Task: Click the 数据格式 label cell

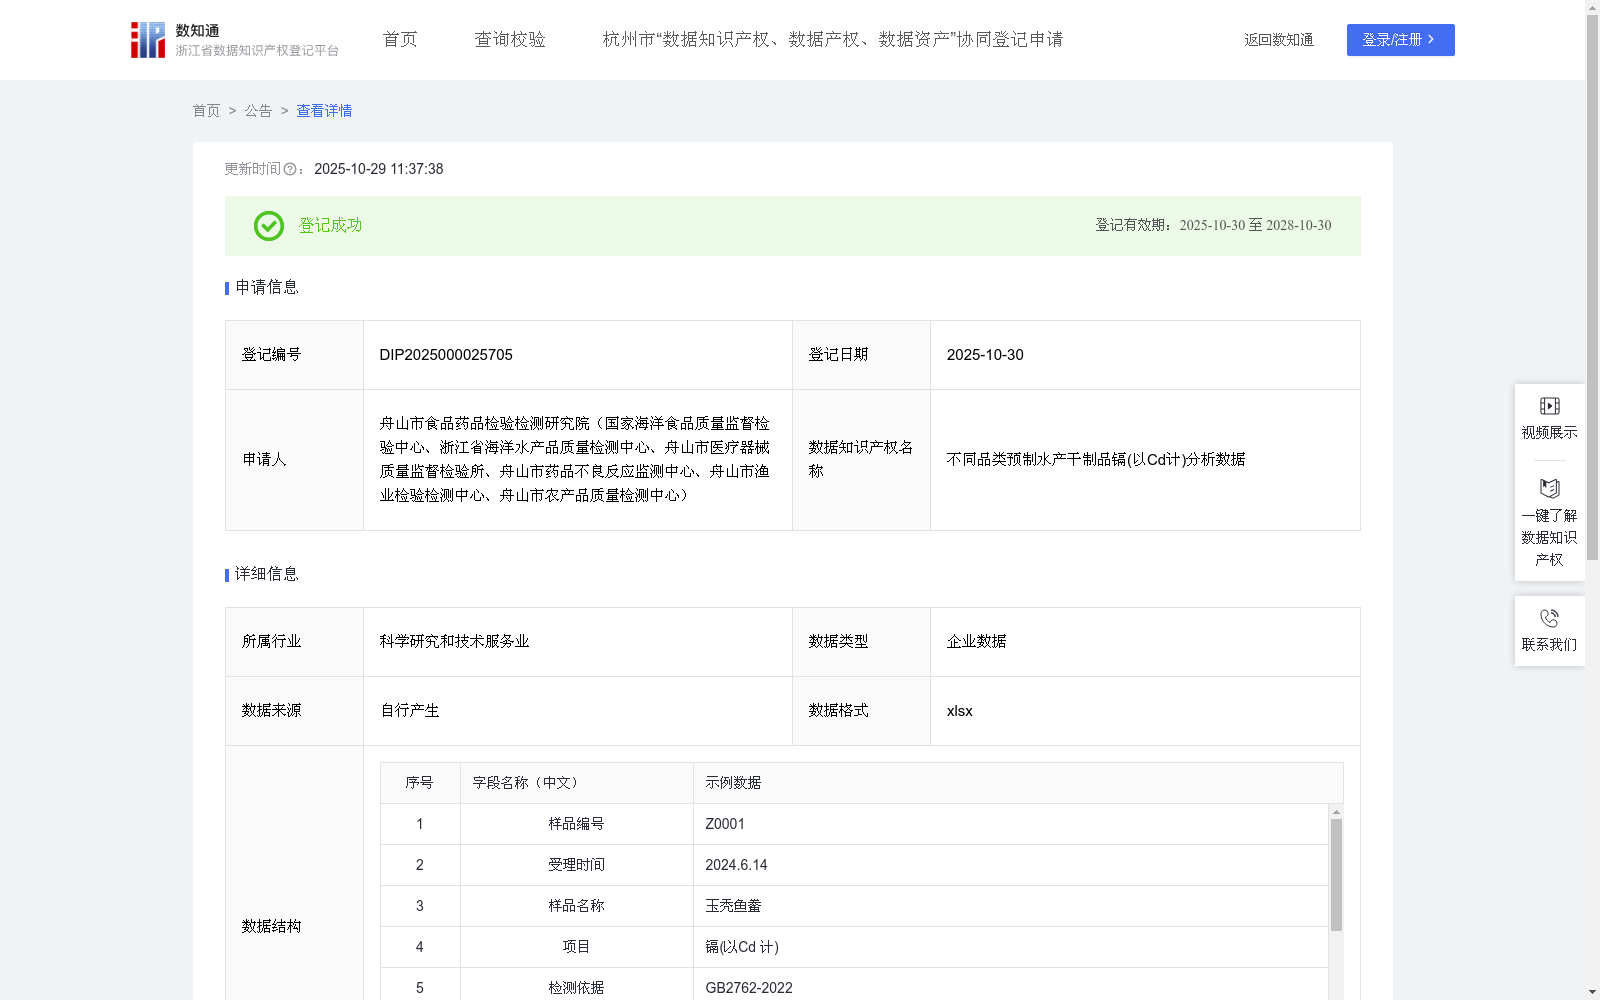Action: pos(861,711)
